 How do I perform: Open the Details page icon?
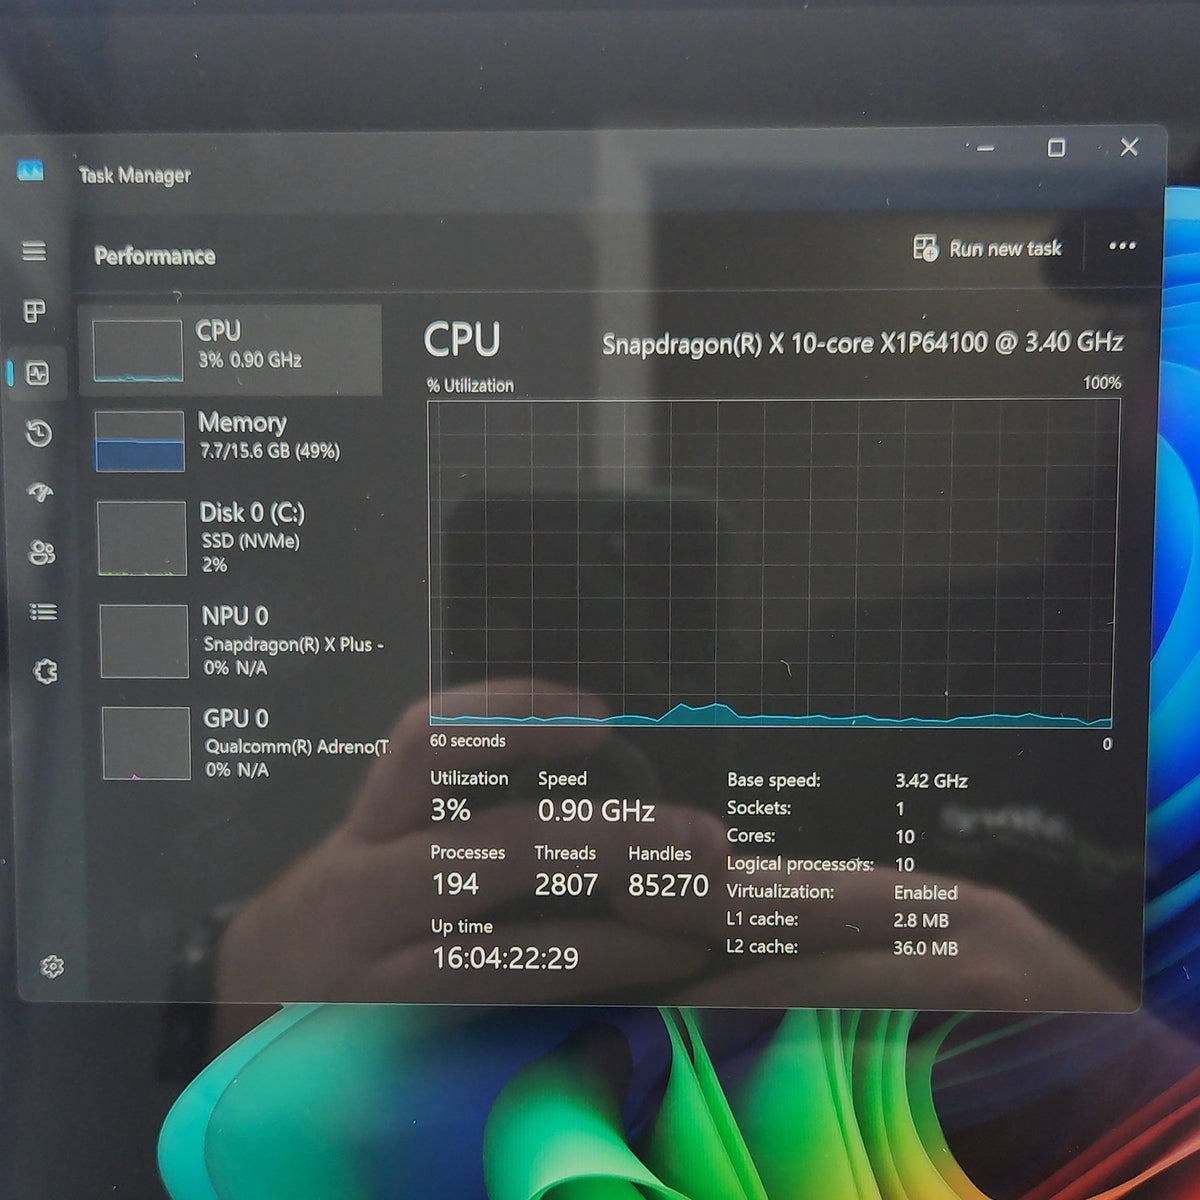(x=43, y=612)
